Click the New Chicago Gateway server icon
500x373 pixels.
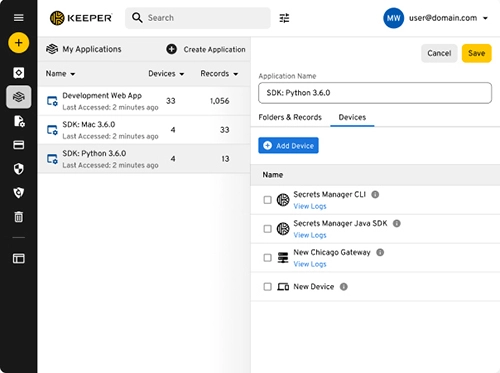(x=283, y=258)
